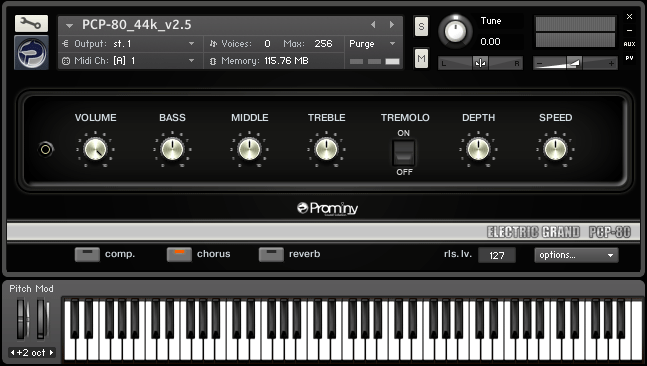This screenshot has height=366, width=647.
Task: Open the Output st. 1 dropdown
Action: (128, 44)
